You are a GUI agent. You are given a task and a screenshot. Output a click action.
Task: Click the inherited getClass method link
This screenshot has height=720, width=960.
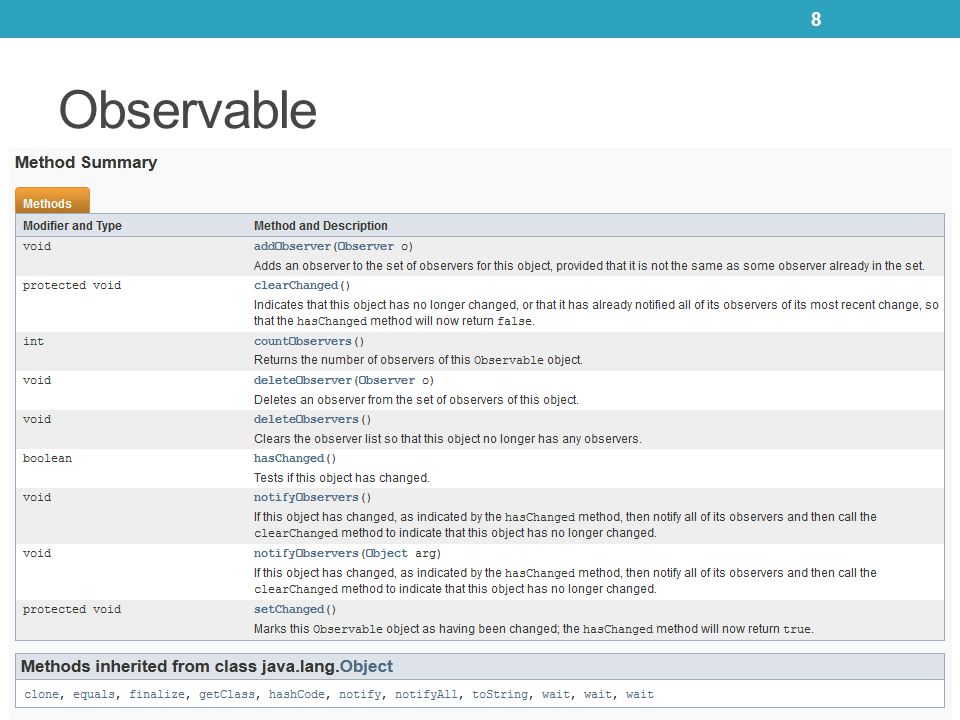pos(227,694)
